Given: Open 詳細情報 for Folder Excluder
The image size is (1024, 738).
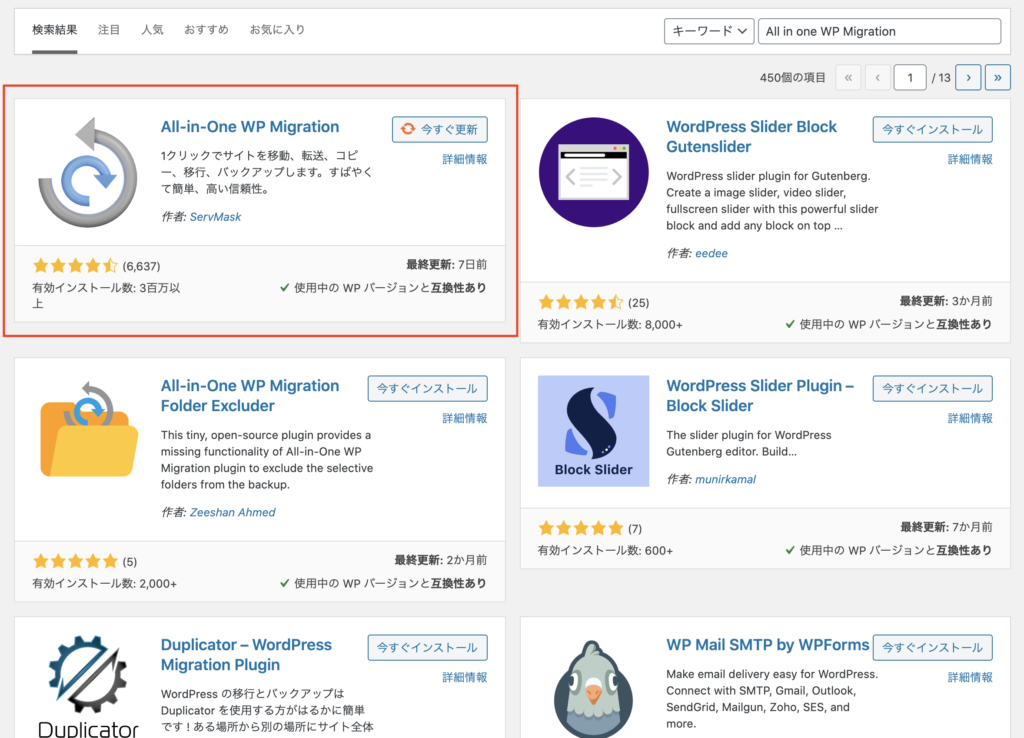Looking at the screenshot, I should point(464,419).
